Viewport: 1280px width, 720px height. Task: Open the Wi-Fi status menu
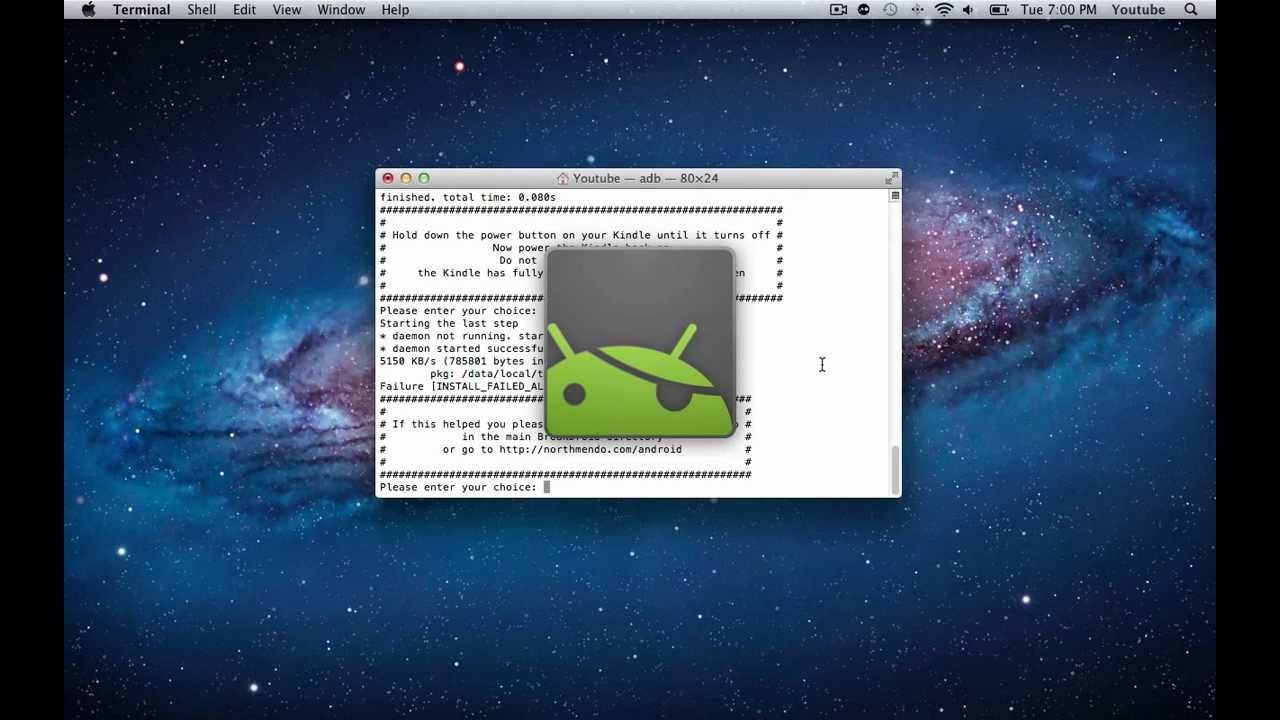click(944, 9)
